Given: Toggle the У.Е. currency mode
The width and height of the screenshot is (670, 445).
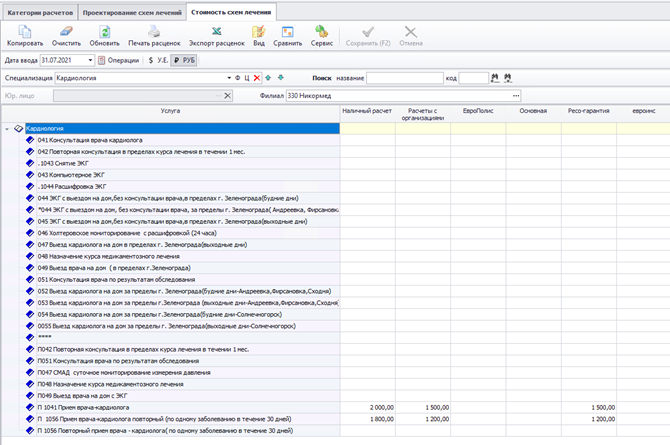Looking at the screenshot, I should pyautogui.click(x=158, y=60).
